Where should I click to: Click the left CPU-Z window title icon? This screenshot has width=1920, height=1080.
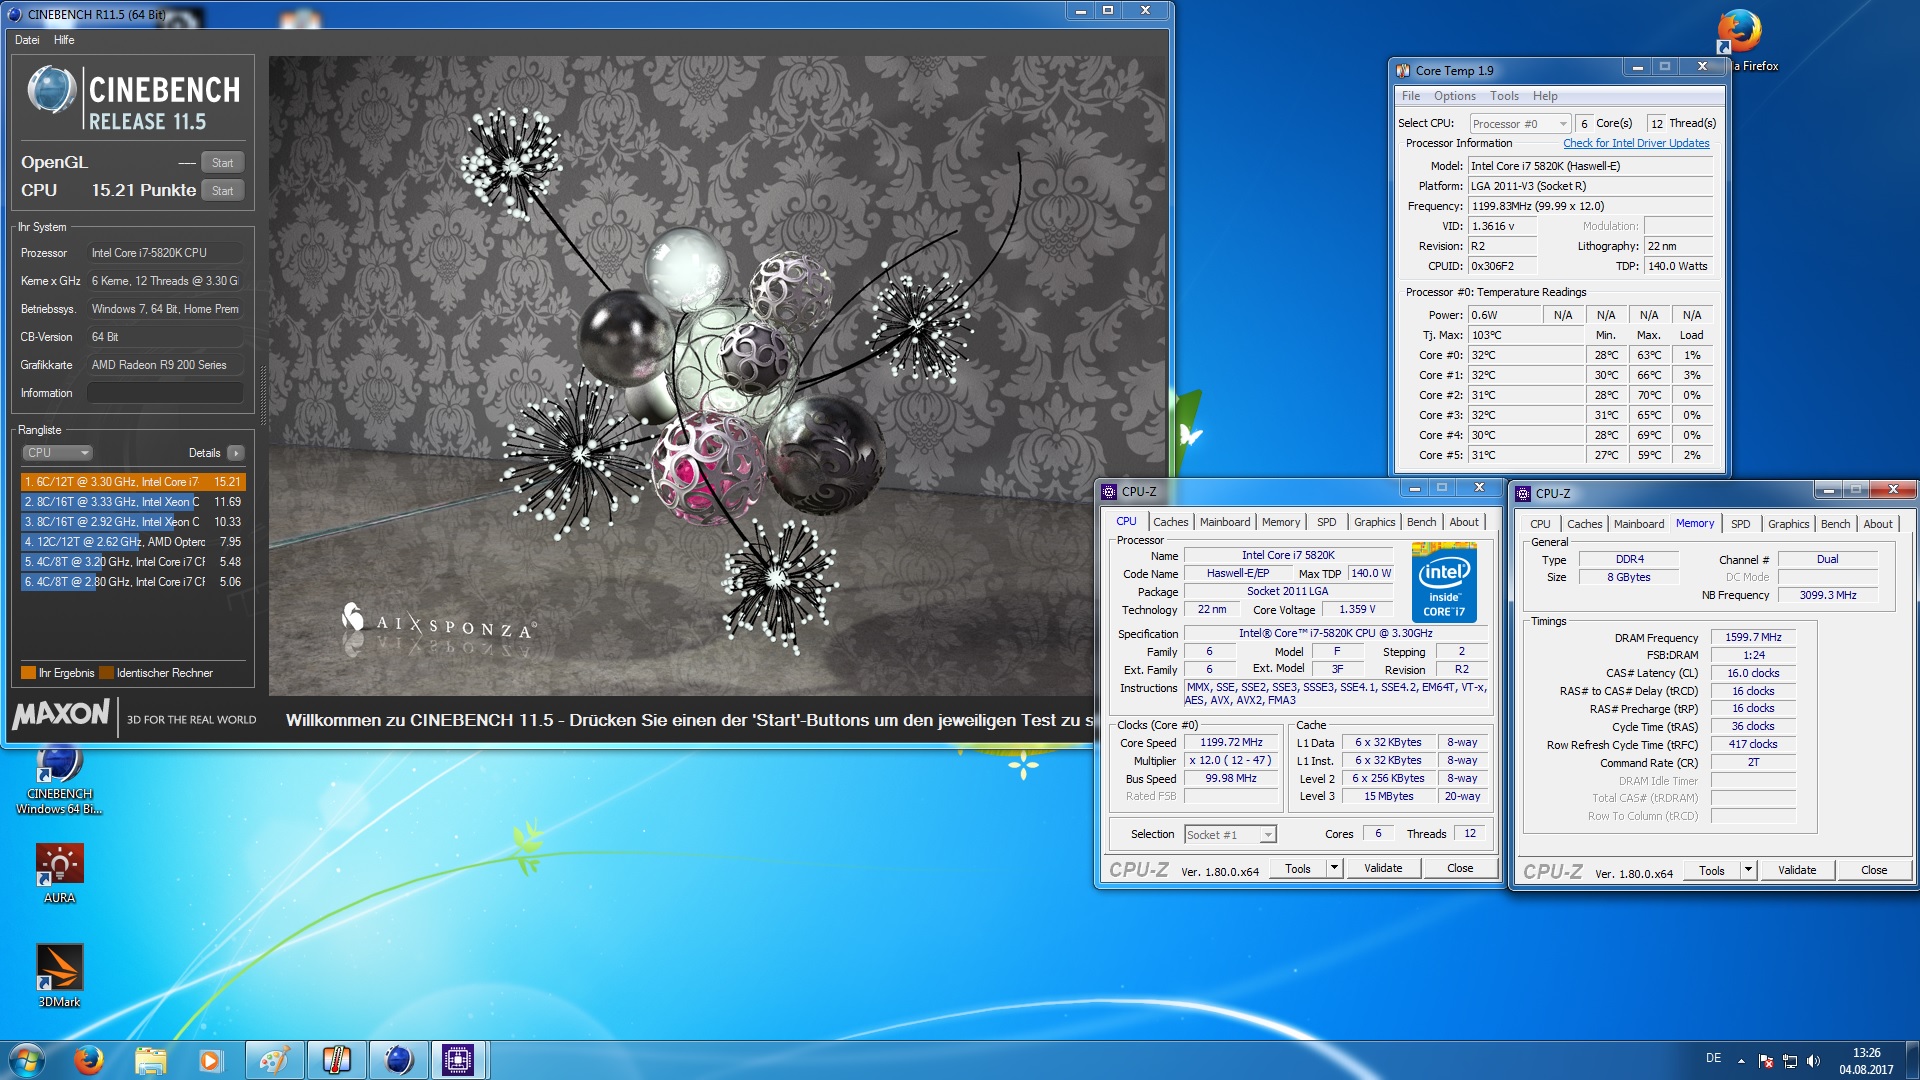pos(1109,491)
